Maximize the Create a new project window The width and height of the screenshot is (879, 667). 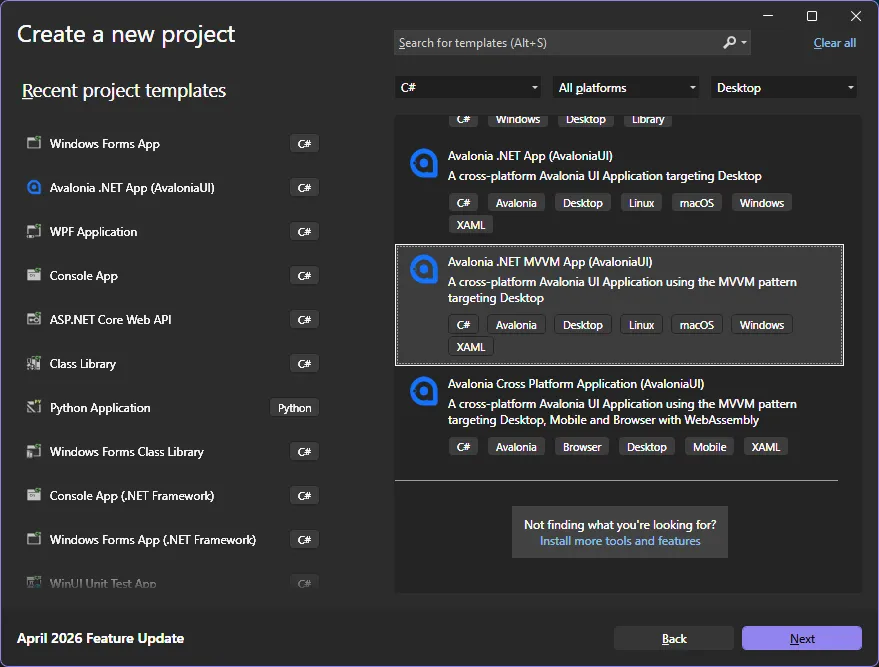(x=812, y=16)
